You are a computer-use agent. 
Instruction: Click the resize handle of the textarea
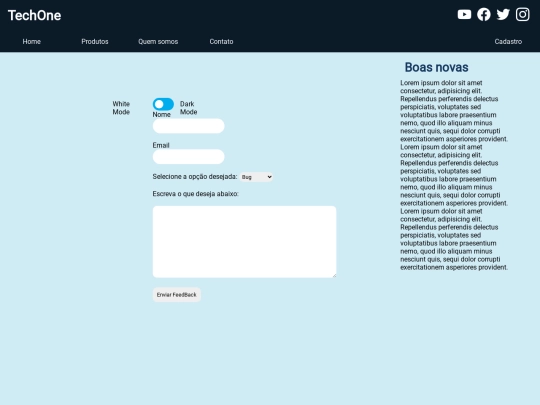tap(334, 275)
